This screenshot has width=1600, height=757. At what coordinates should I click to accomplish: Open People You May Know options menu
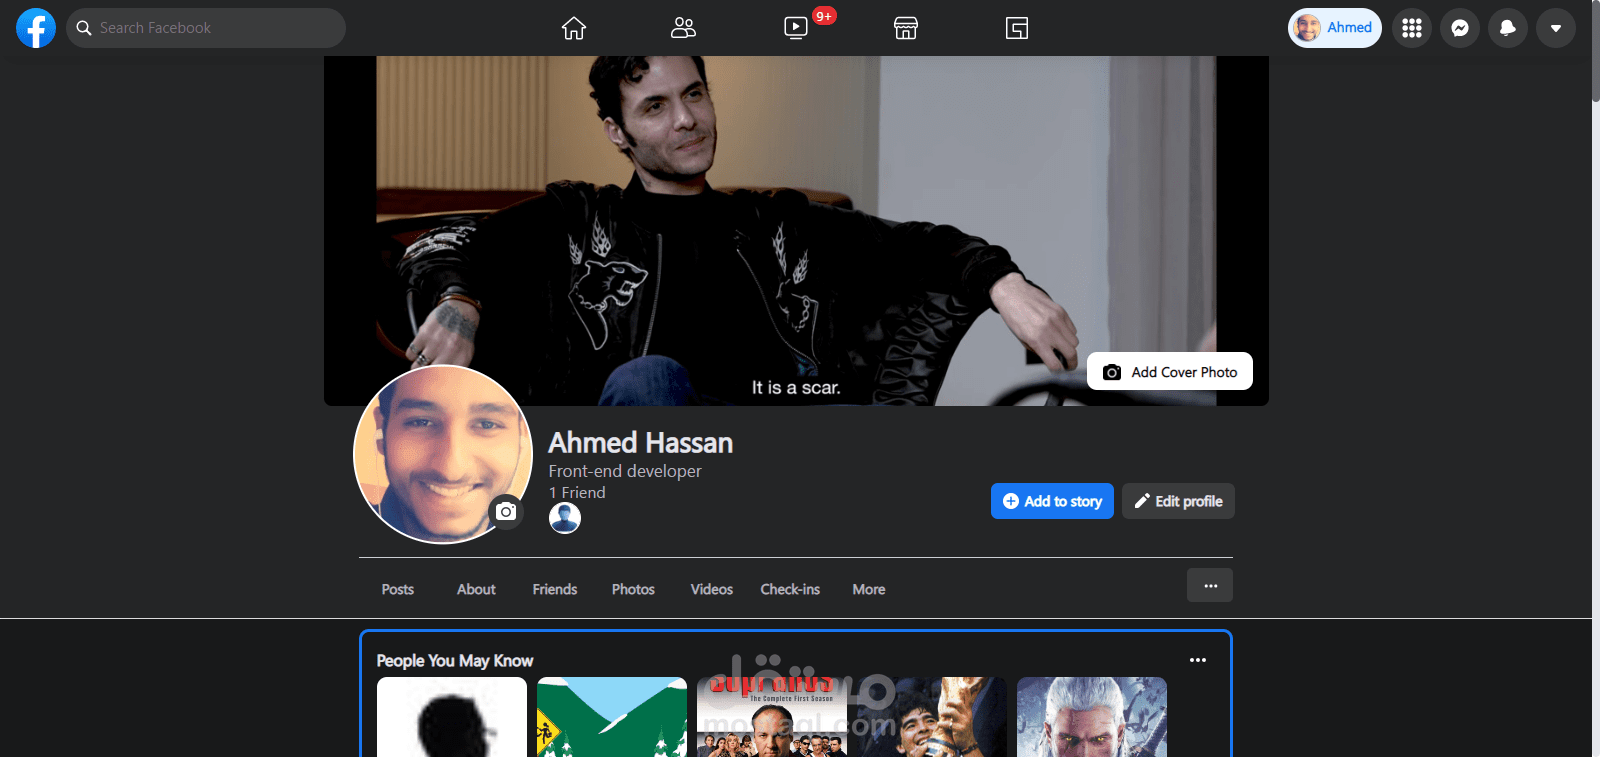coord(1198,660)
